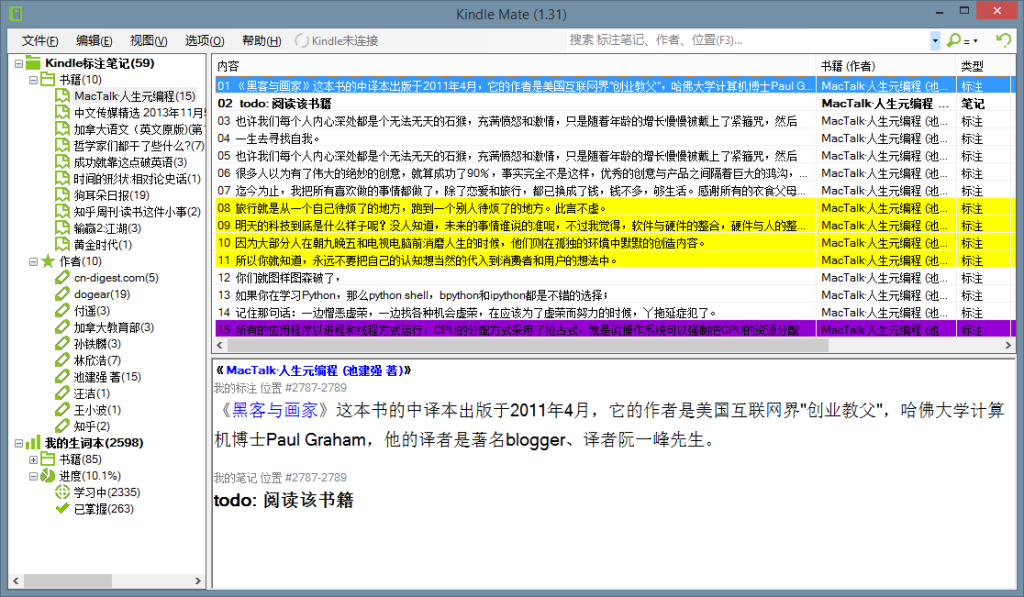Select yellow row 08 '旅行就是从一个自己待烦了的地方'
Viewport: 1024px width, 597px height.
615,208
